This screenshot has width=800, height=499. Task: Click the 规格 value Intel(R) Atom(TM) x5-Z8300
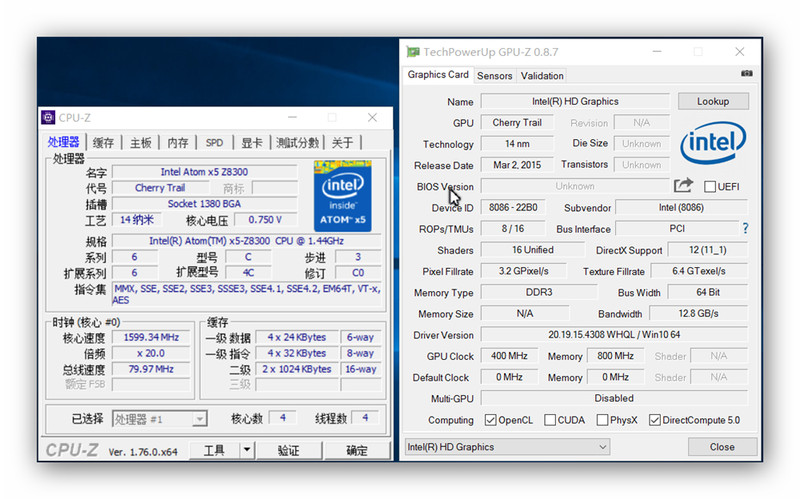[246, 241]
